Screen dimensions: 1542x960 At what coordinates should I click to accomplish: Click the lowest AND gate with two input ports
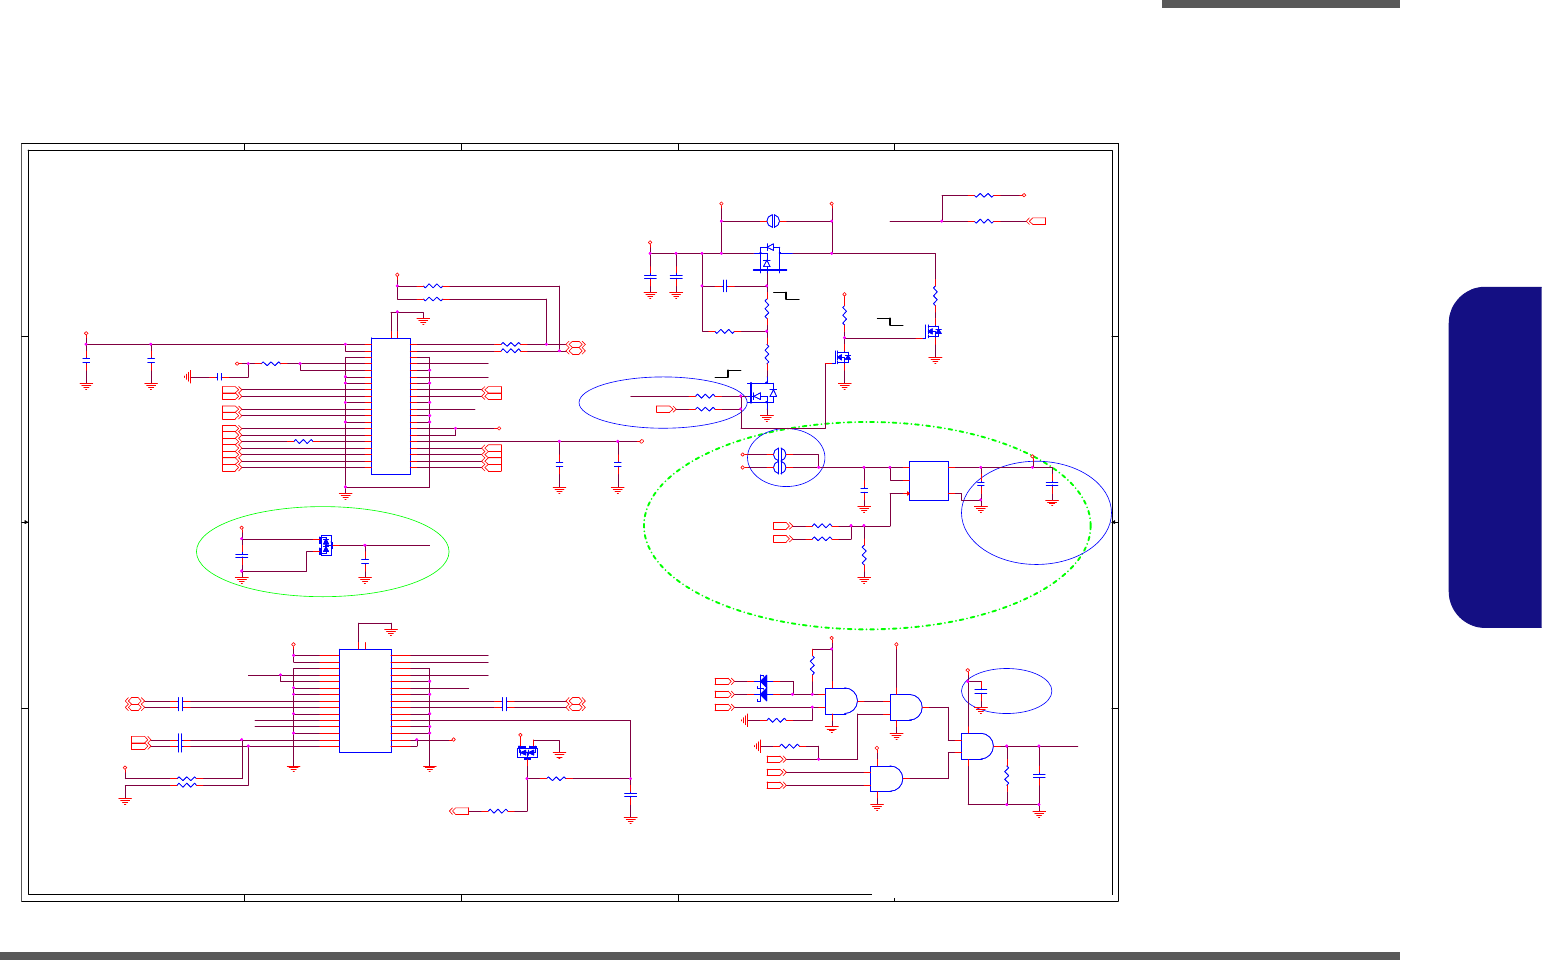point(886,779)
